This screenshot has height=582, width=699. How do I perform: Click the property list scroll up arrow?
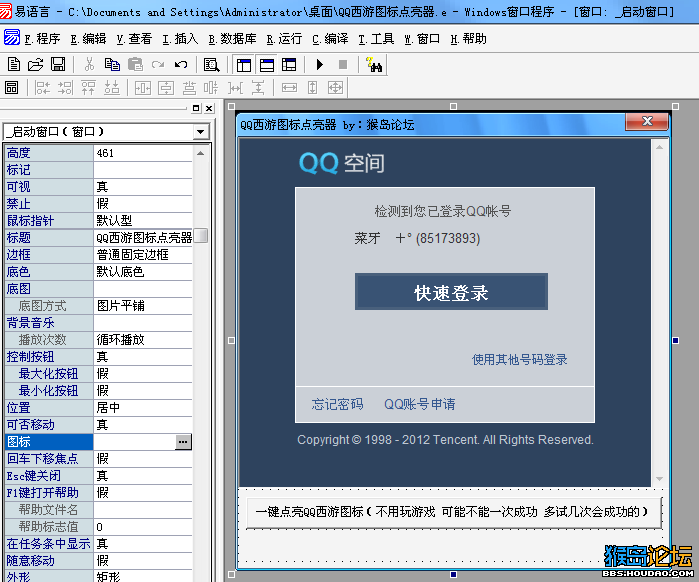pos(201,153)
